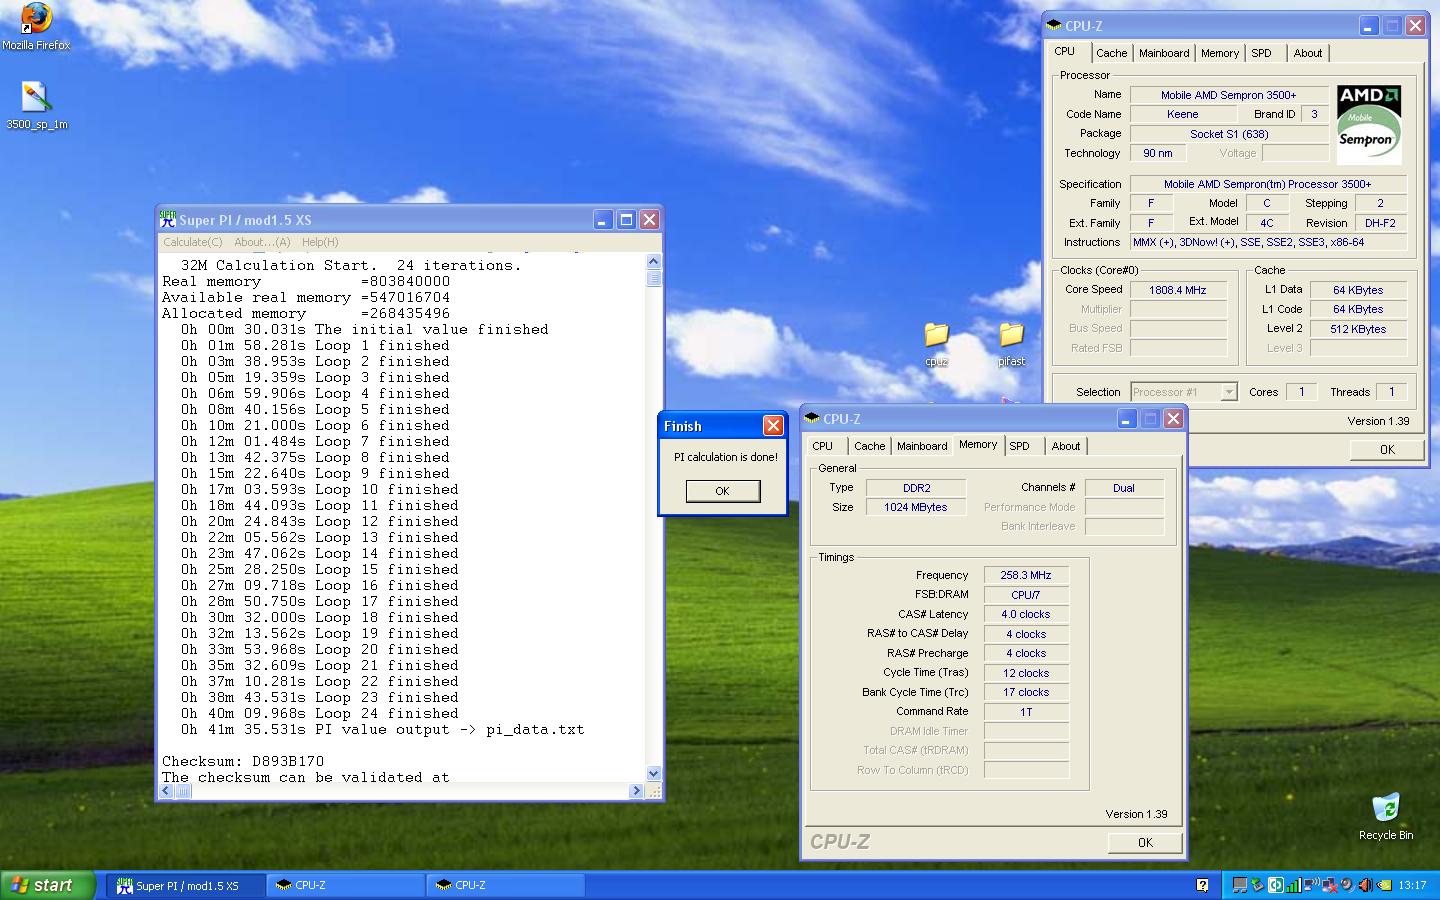Activate the first CPU-Z taskbar button
Image resolution: width=1440 pixels, height=900 pixels.
346,885
